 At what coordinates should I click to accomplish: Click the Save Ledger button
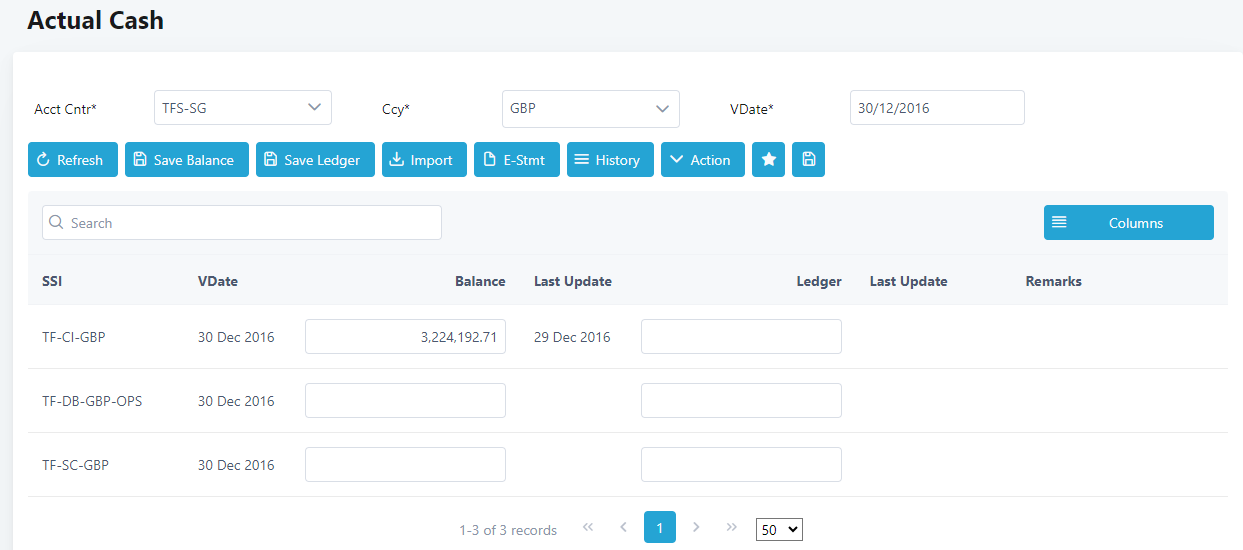(x=315, y=160)
